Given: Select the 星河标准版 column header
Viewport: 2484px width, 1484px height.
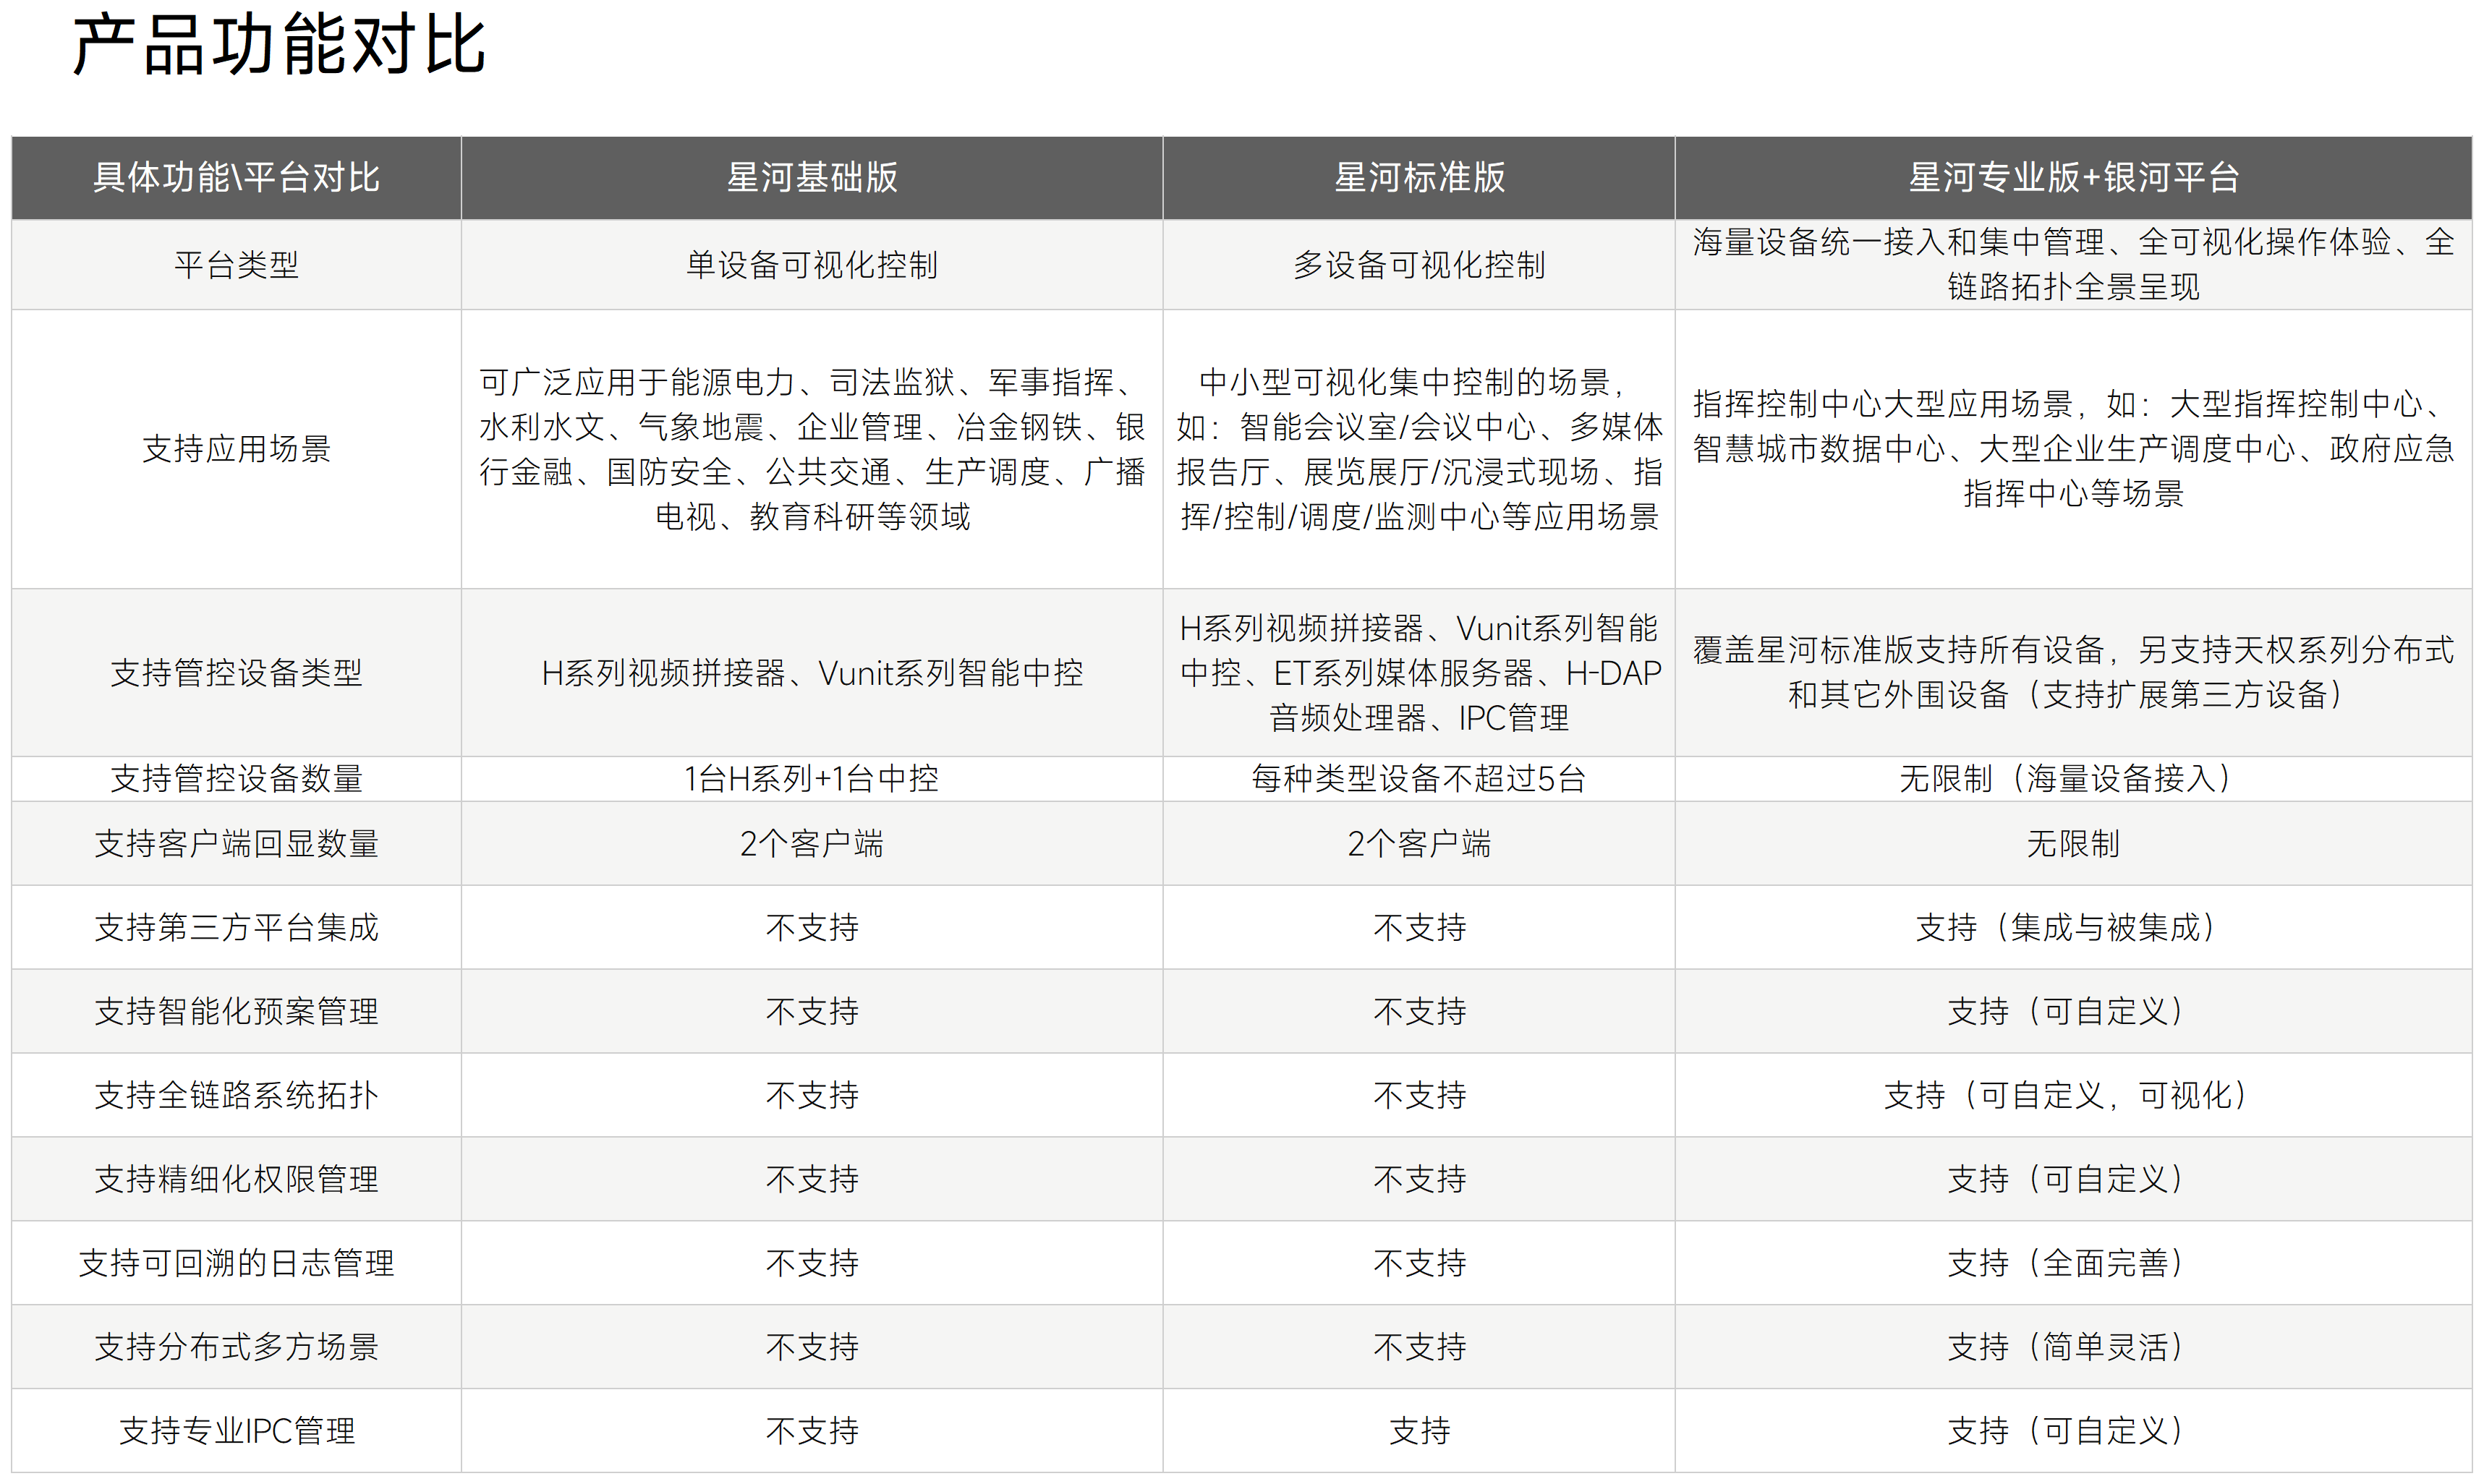Looking at the screenshot, I should click(1419, 178).
